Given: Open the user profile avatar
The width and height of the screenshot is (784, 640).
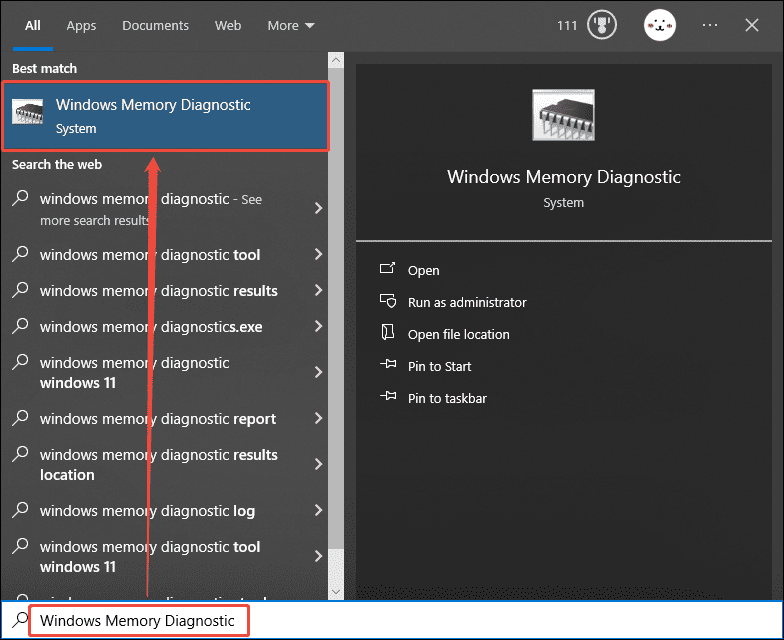Looking at the screenshot, I should pyautogui.click(x=660, y=25).
